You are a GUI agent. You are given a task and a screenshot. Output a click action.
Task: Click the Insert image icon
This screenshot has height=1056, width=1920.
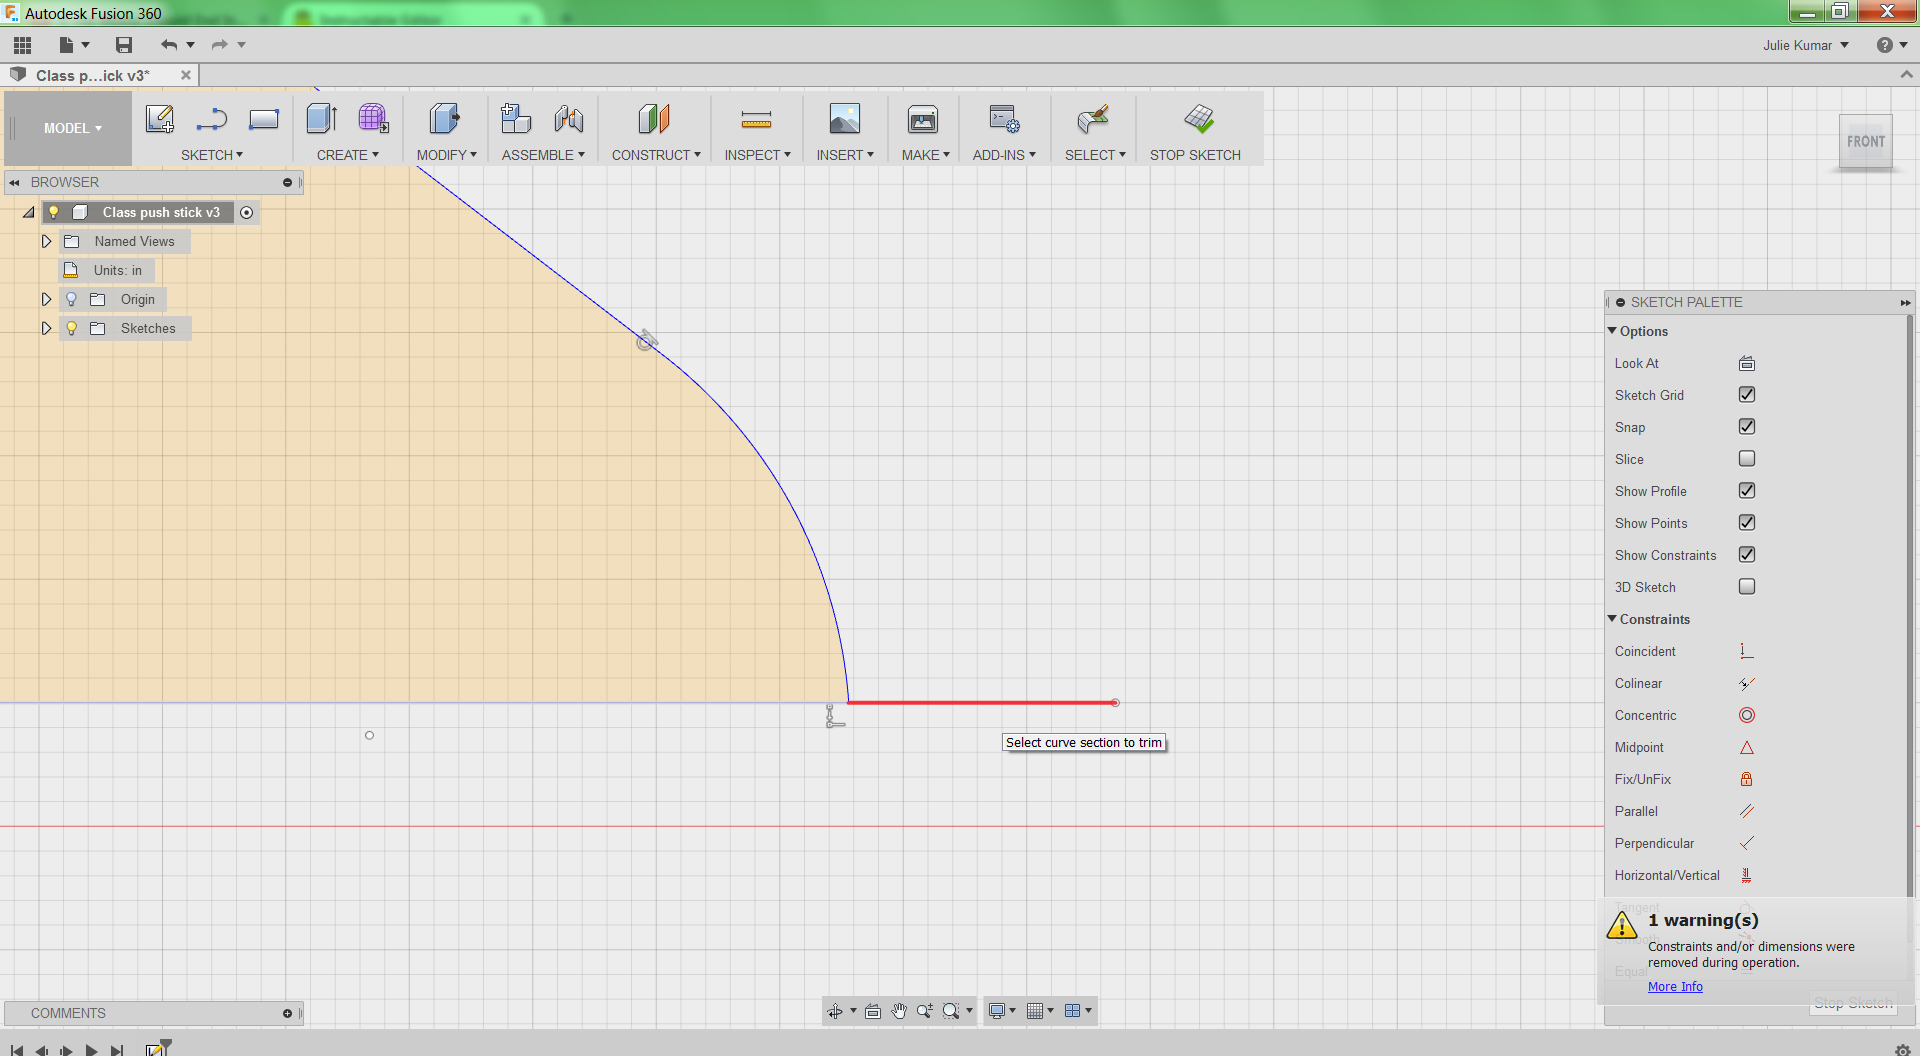point(845,119)
